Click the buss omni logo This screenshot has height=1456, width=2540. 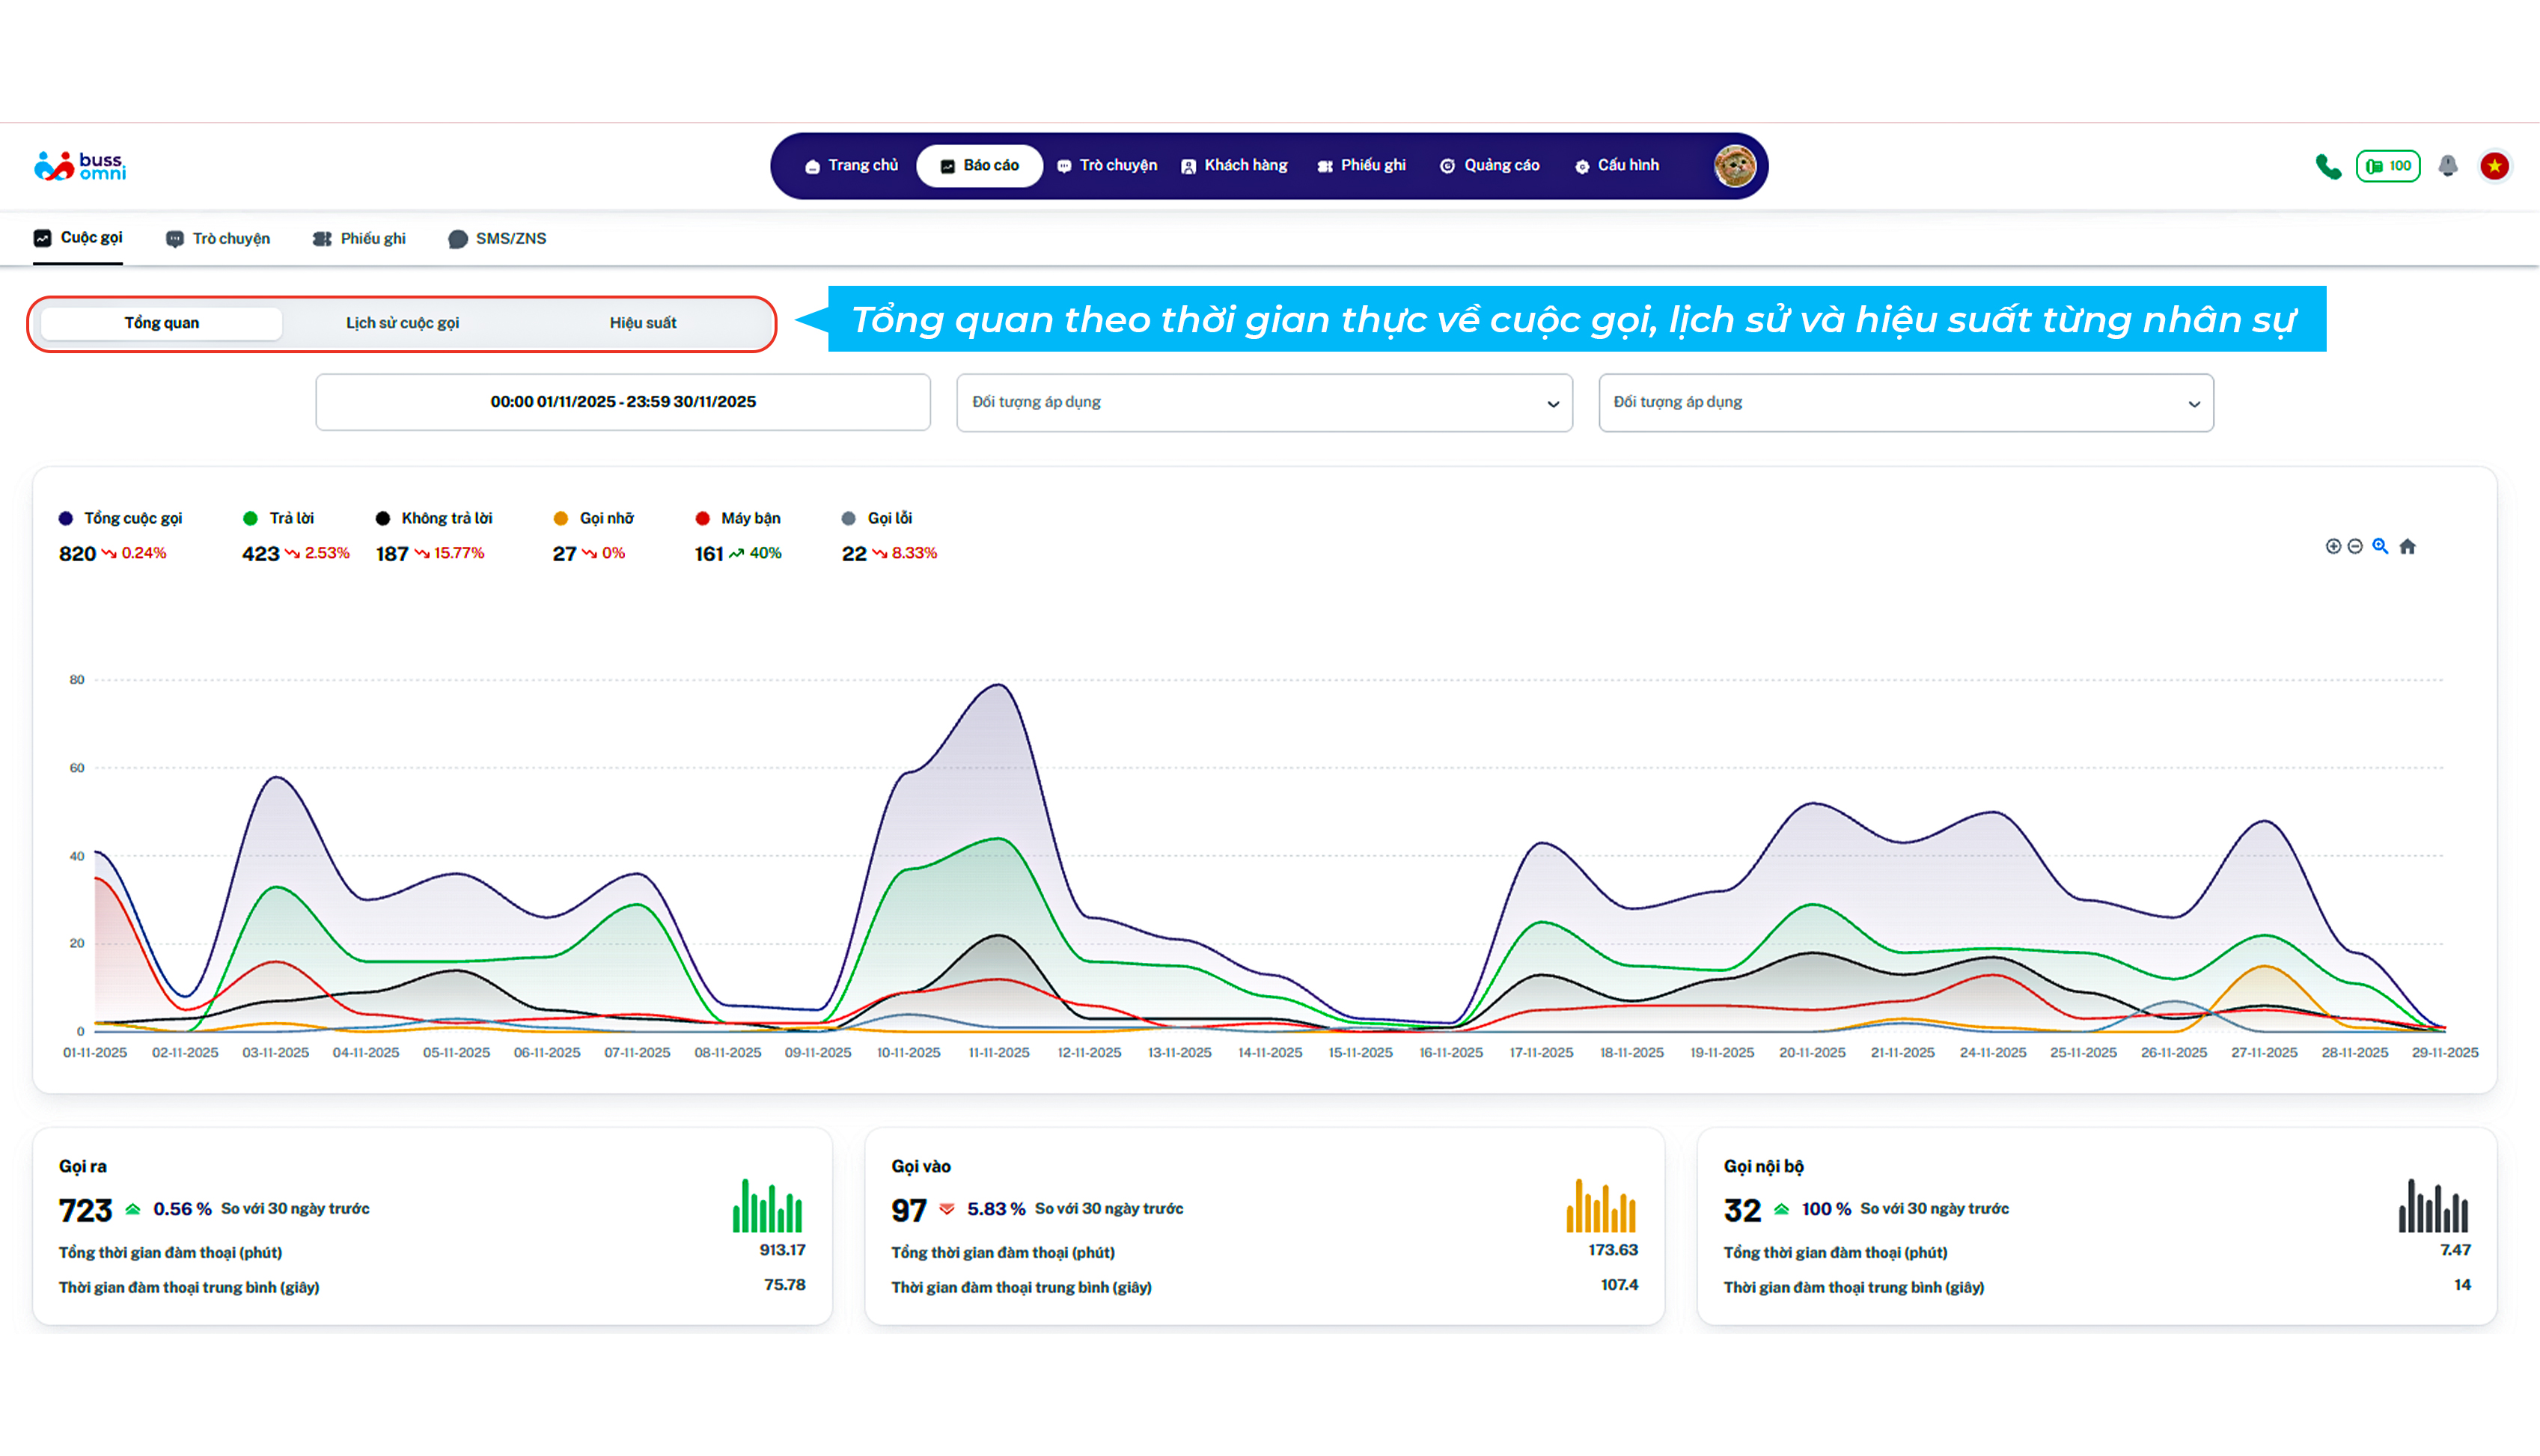(x=80, y=166)
